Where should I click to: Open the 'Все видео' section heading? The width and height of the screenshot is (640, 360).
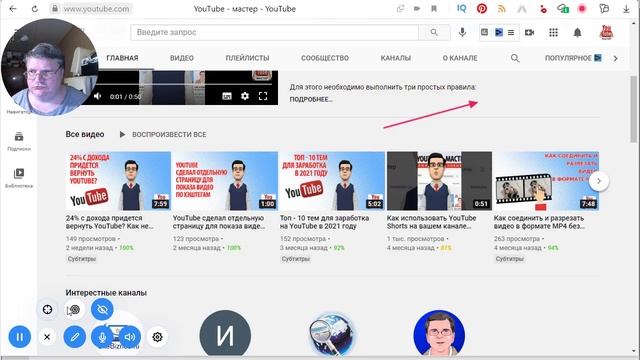click(x=85, y=134)
